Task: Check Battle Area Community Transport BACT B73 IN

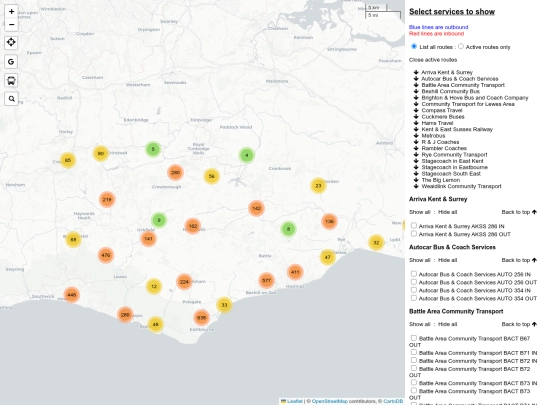Action: pos(414,382)
